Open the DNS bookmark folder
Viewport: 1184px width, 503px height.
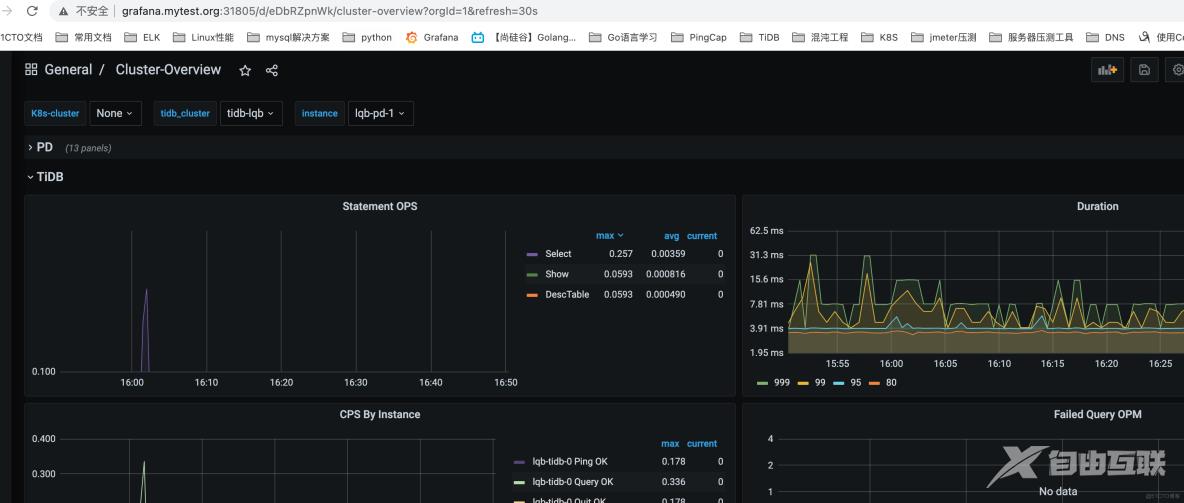(1105, 37)
